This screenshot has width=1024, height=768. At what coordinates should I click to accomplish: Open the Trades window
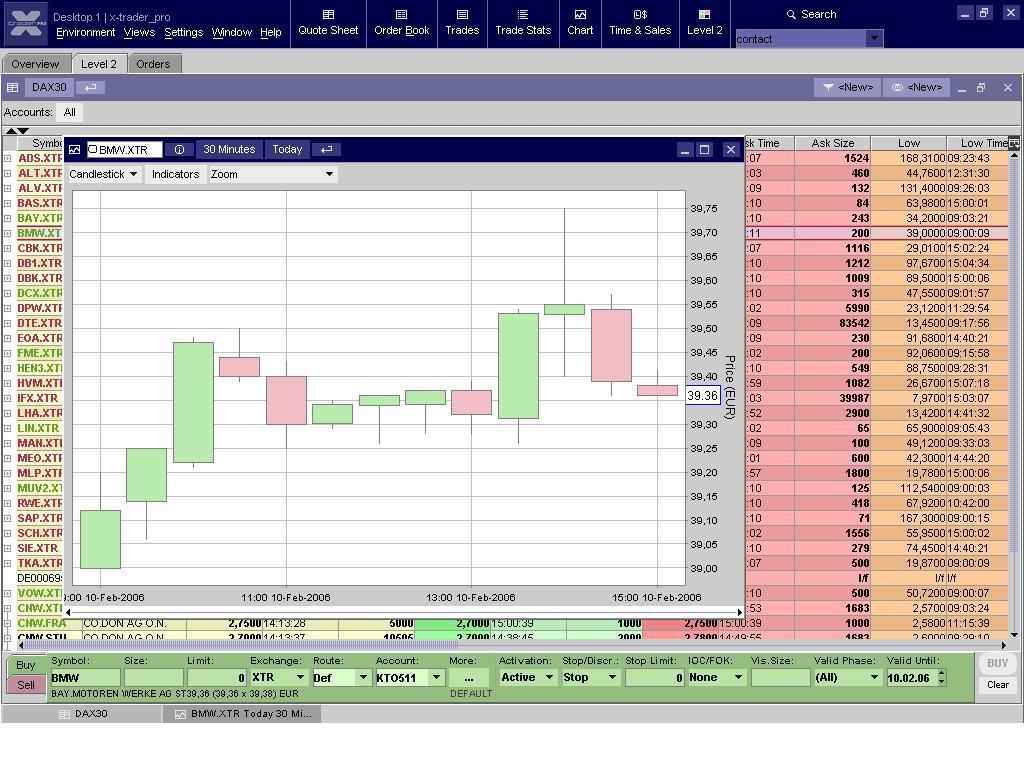462,24
